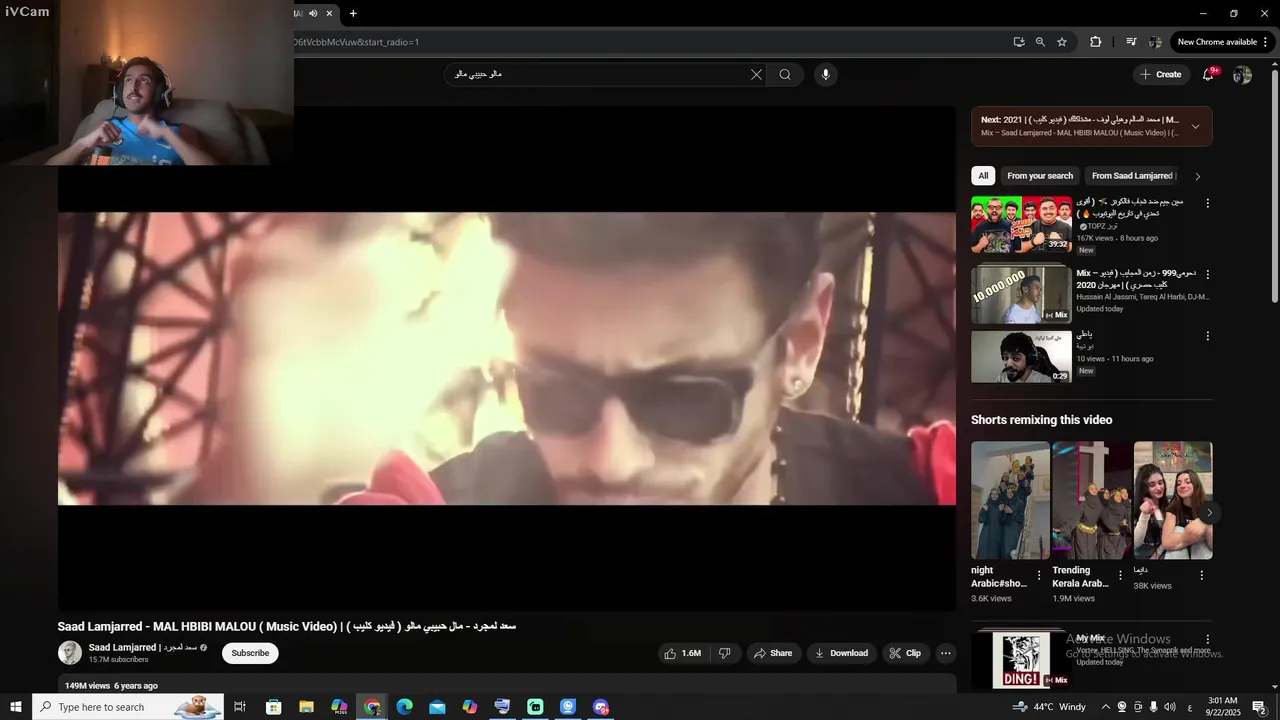Open Chrome media control icon
1280x720 pixels.
[1131, 42]
